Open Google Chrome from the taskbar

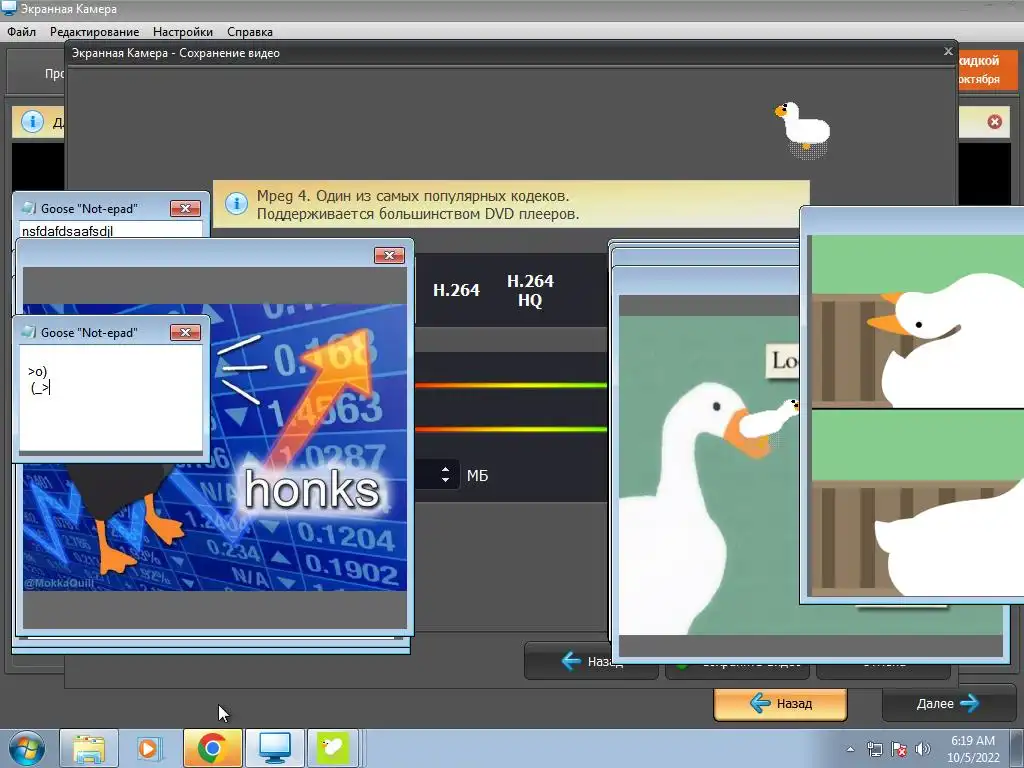tap(212, 748)
